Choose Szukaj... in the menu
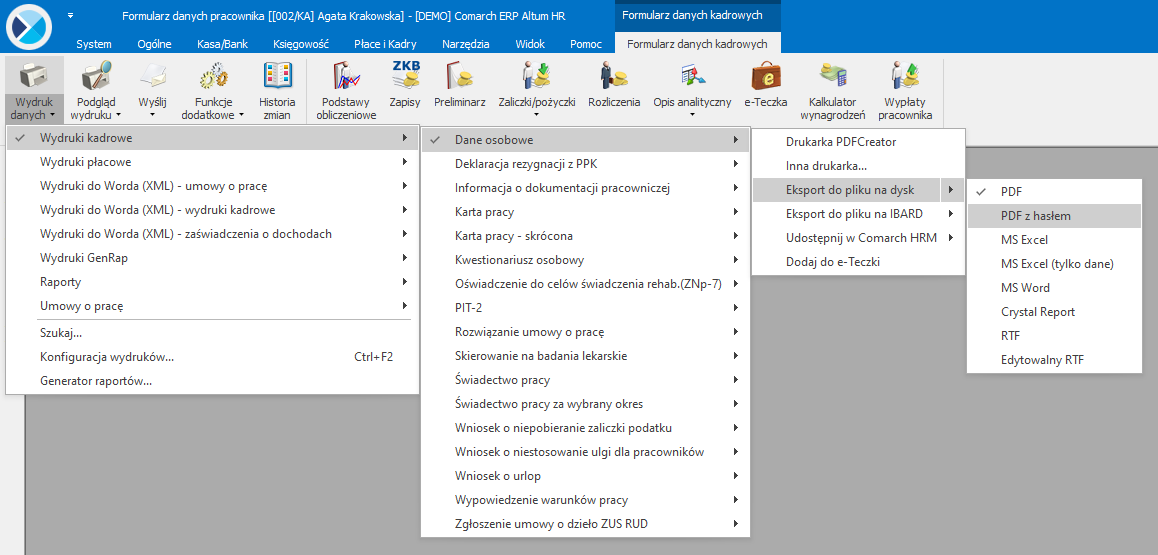The width and height of the screenshot is (1158, 555). click(212, 333)
